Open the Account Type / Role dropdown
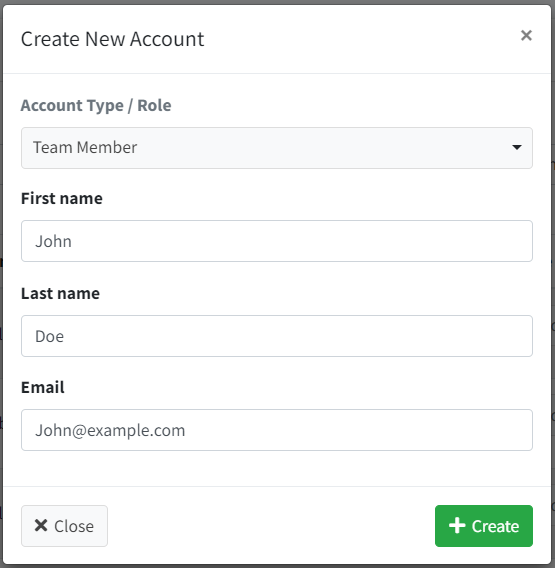Screen dimensions: 555x568 pos(277,148)
